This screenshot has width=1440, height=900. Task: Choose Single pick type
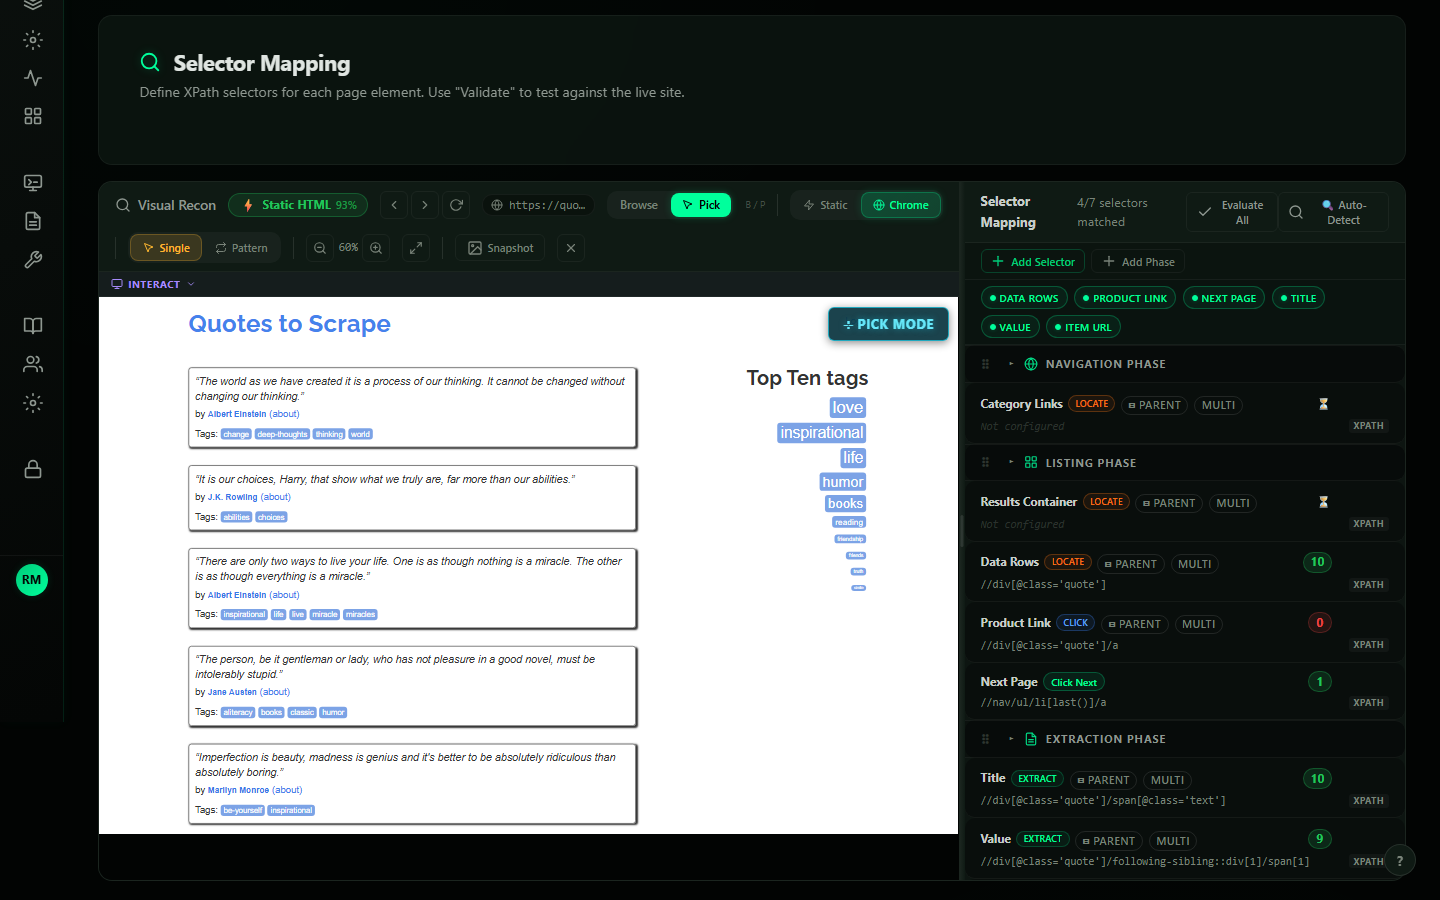tap(166, 248)
